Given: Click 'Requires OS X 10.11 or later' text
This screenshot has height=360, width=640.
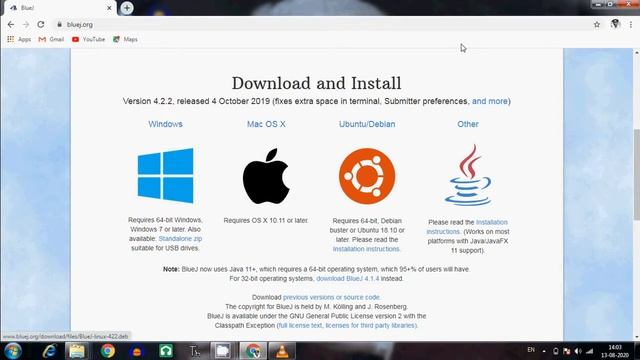Looking at the screenshot, I should [x=266, y=220].
